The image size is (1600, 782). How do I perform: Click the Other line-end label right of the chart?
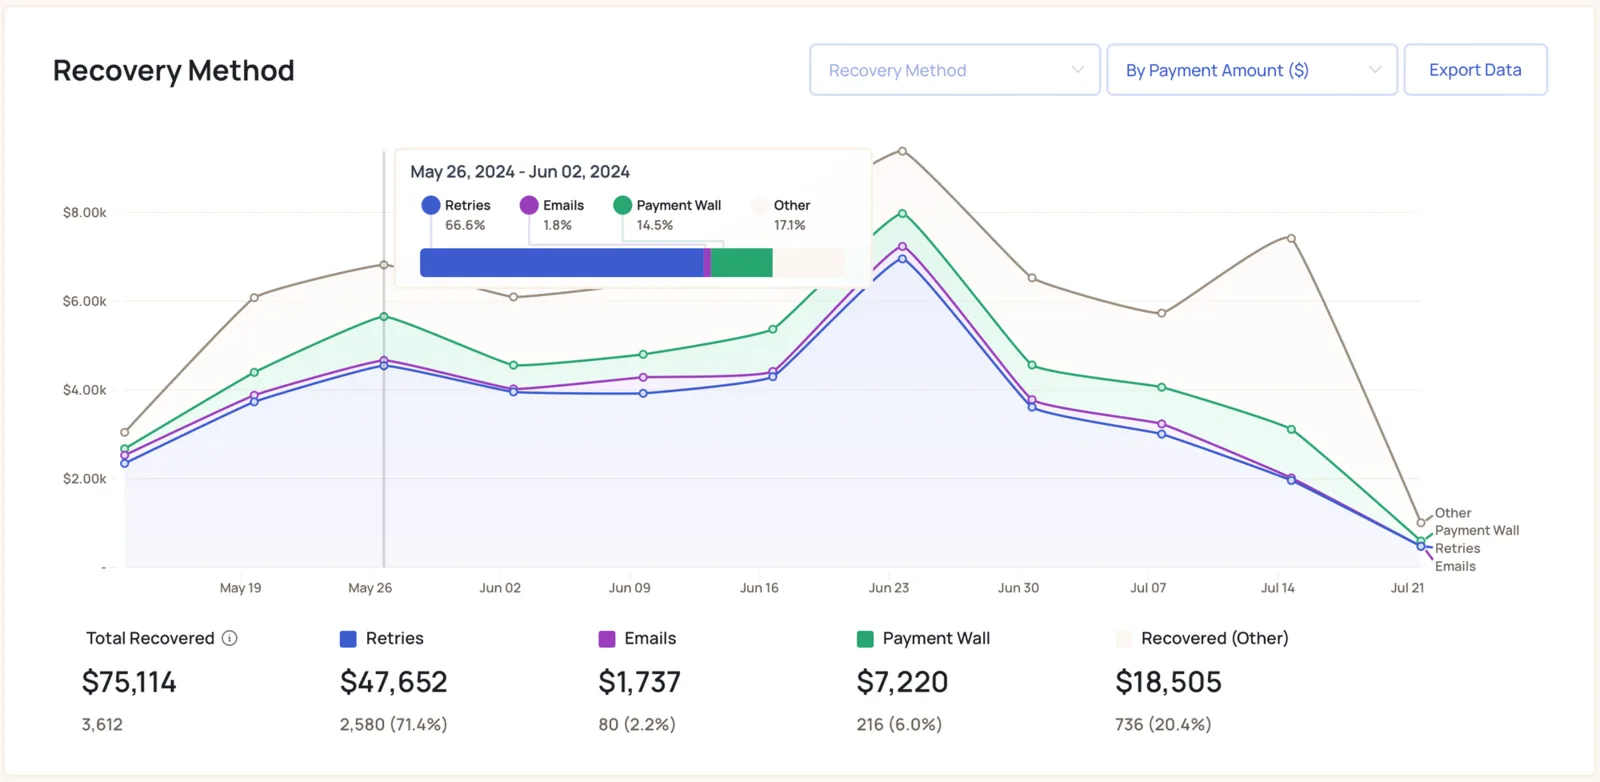(1453, 513)
